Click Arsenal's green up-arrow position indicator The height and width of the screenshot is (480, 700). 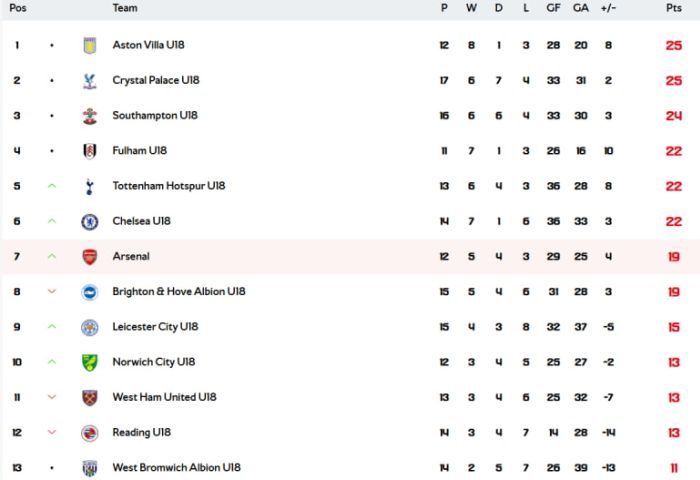[52, 256]
